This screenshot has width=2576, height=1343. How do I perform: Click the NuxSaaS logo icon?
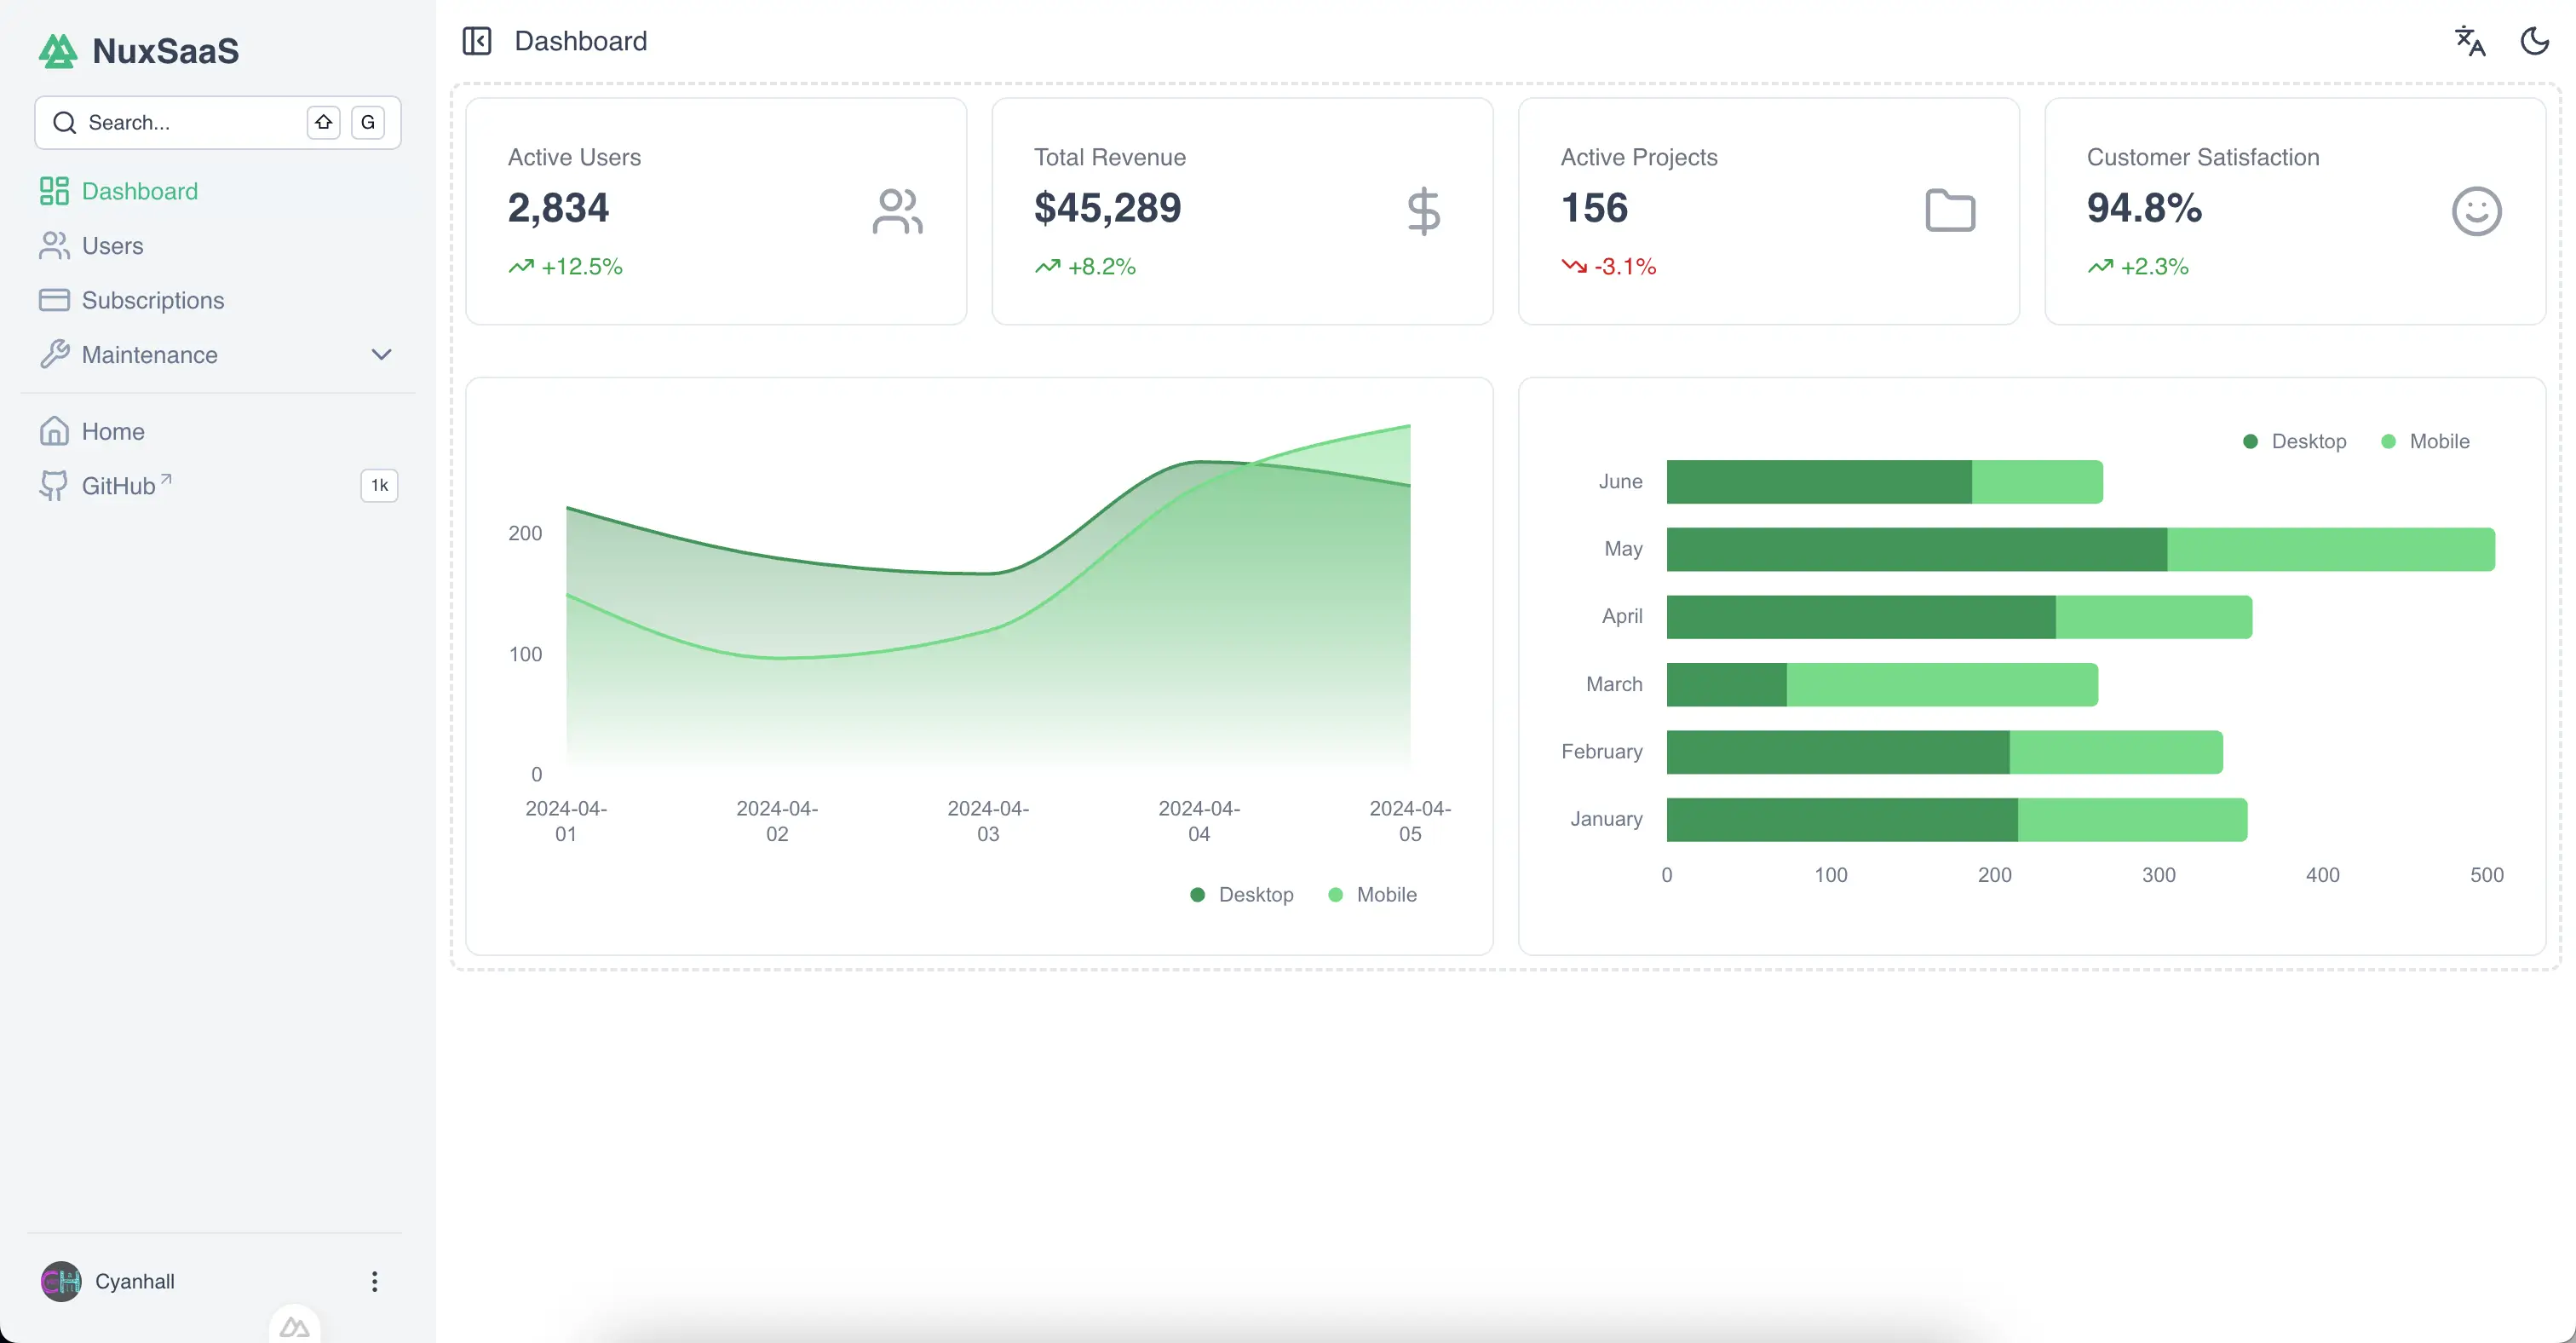57,50
